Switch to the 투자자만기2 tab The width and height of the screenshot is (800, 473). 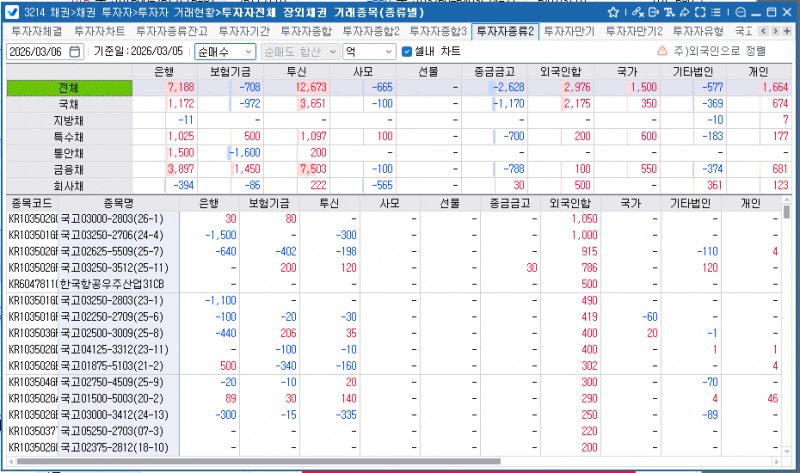pos(634,32)
